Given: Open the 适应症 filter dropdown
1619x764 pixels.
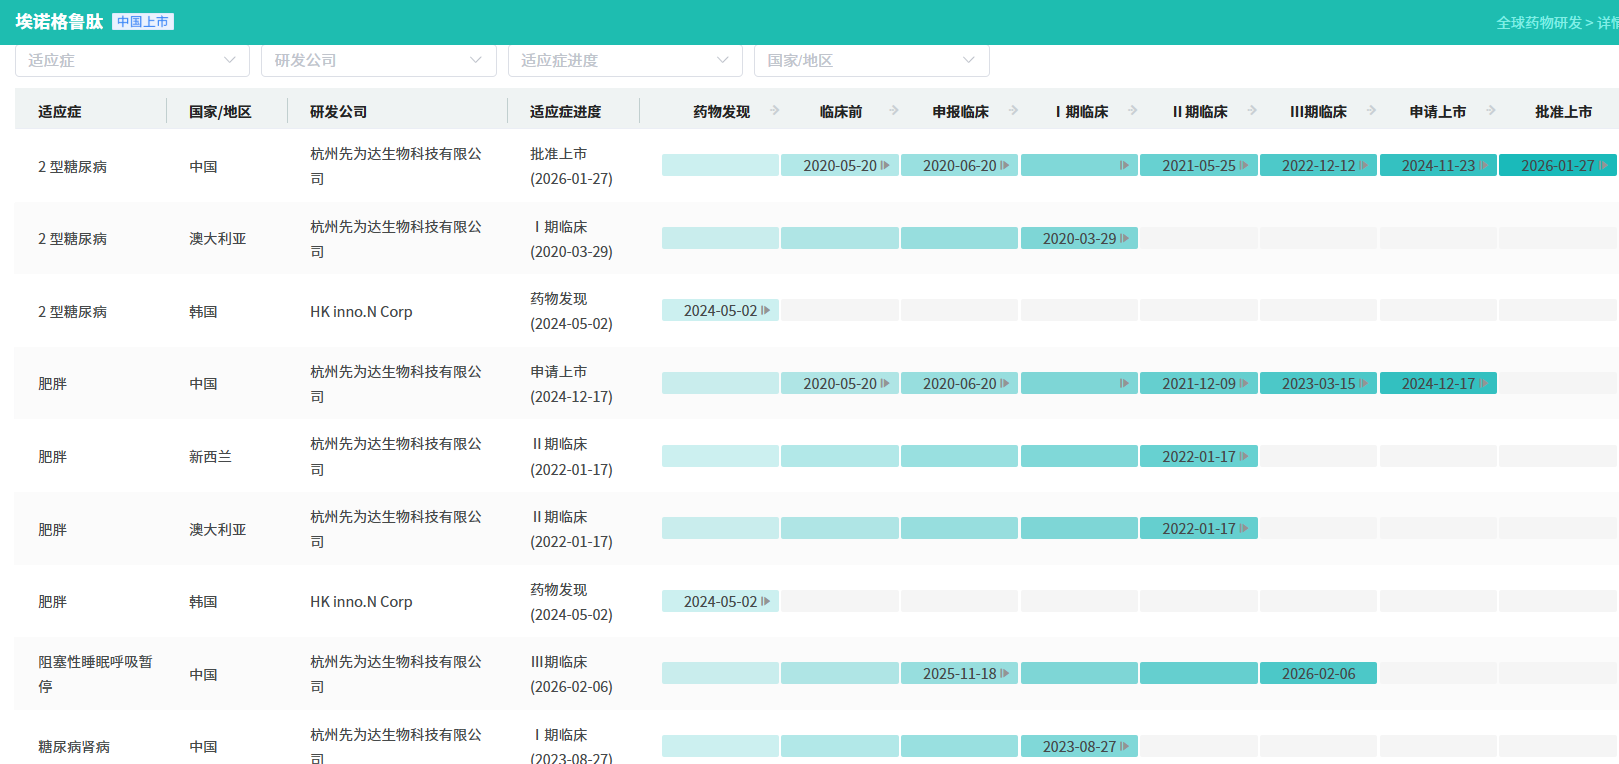Looking at the screenshot, I should click(x=132, y=60).
